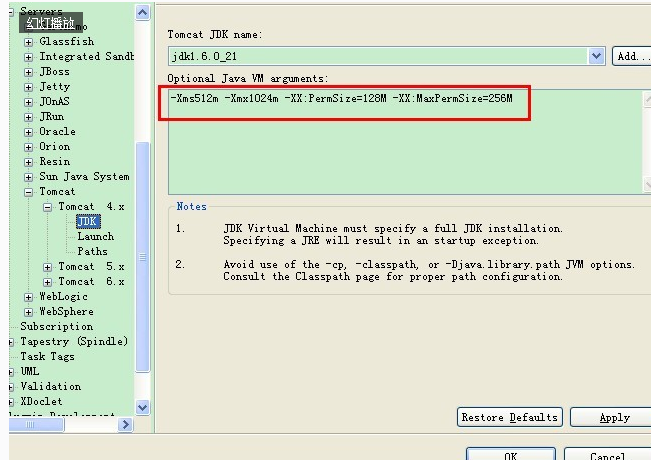Select Tomcat 5.x tree item
651x460 pixels.
tap(91, 266)
